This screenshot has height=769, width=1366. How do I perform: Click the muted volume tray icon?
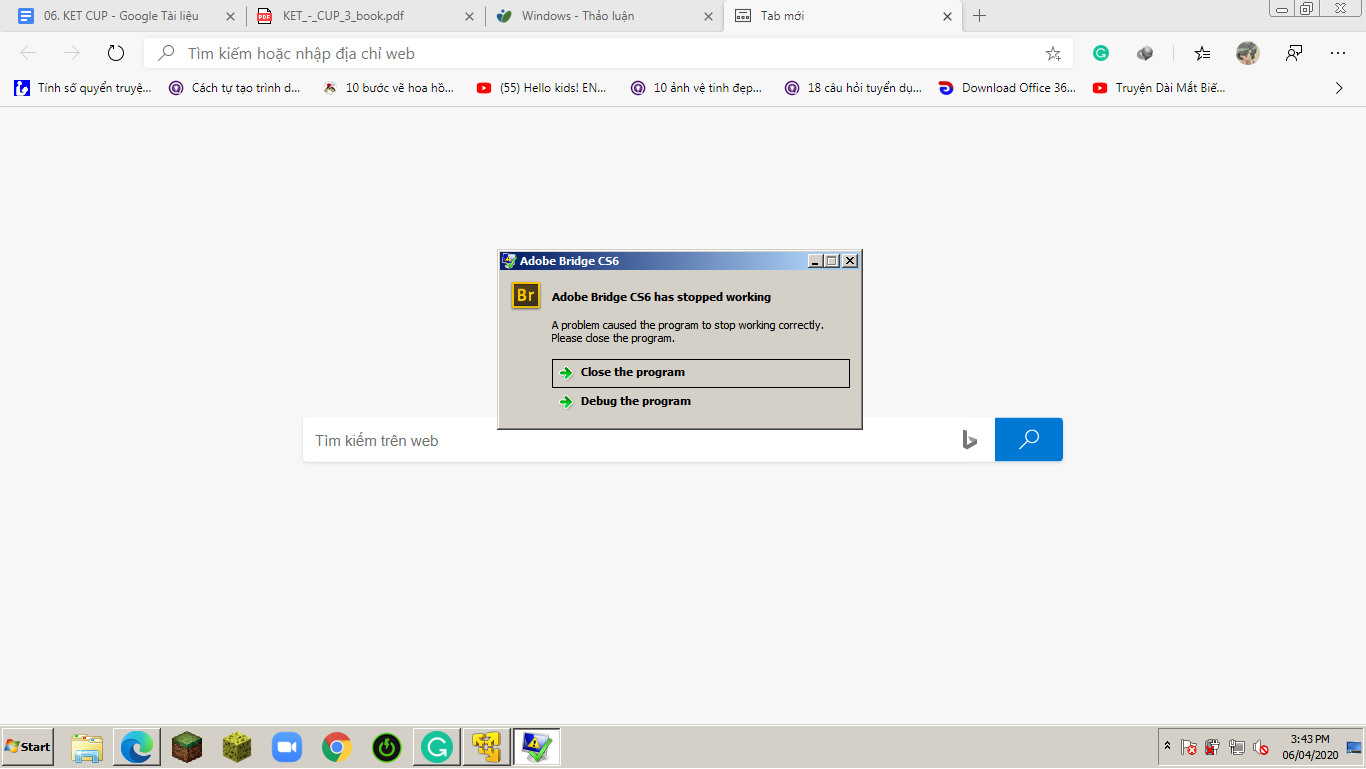click(1261, 747)
